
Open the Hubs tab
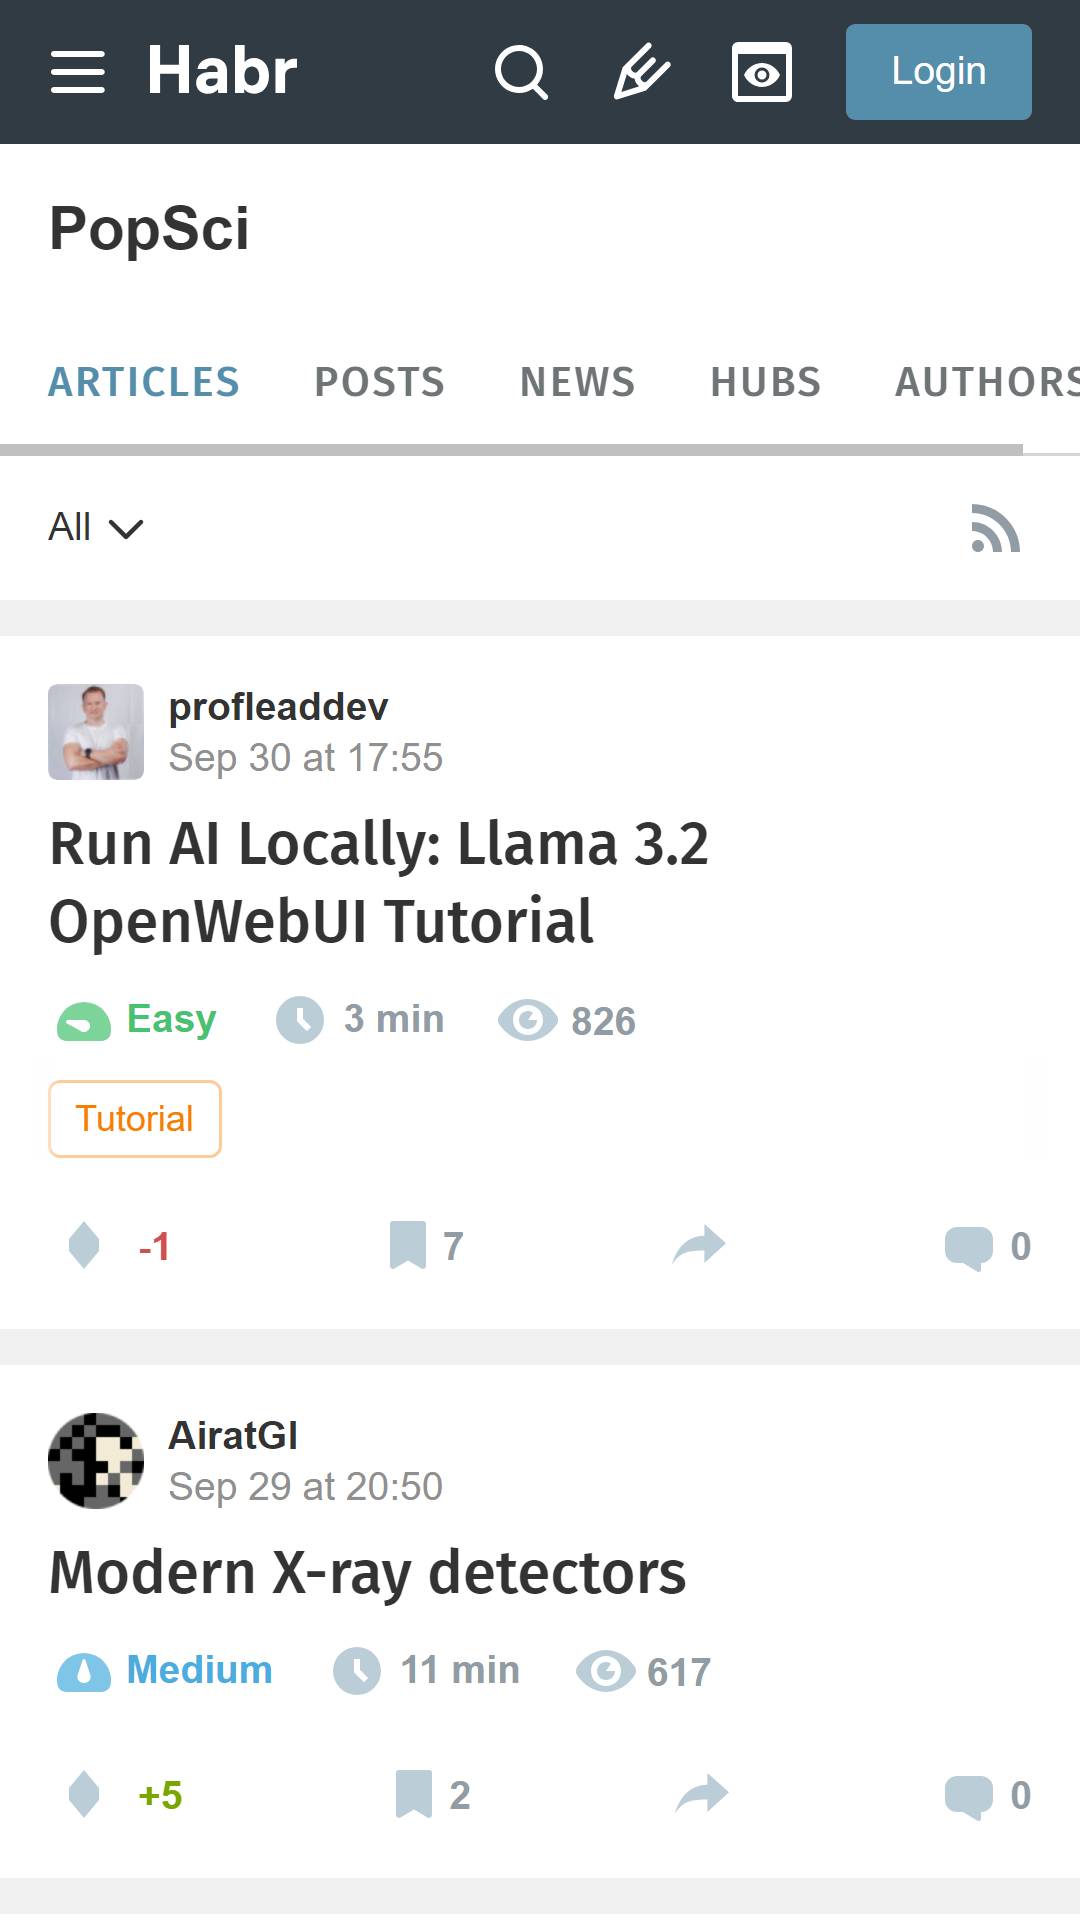pyautogui.click(x=766, y=382)
